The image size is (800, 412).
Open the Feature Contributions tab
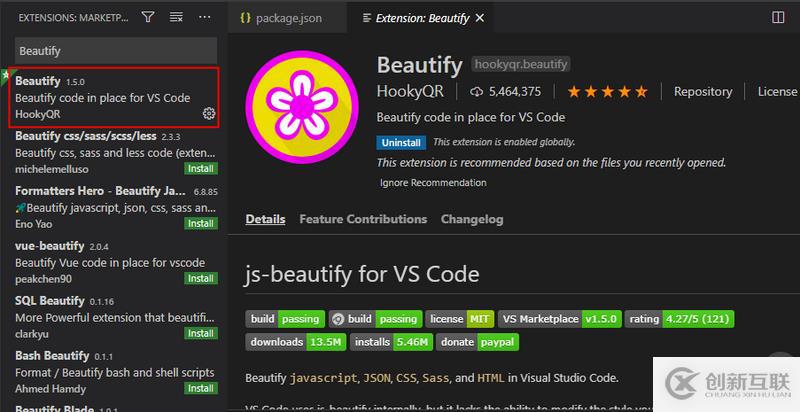tap(363, 219)
